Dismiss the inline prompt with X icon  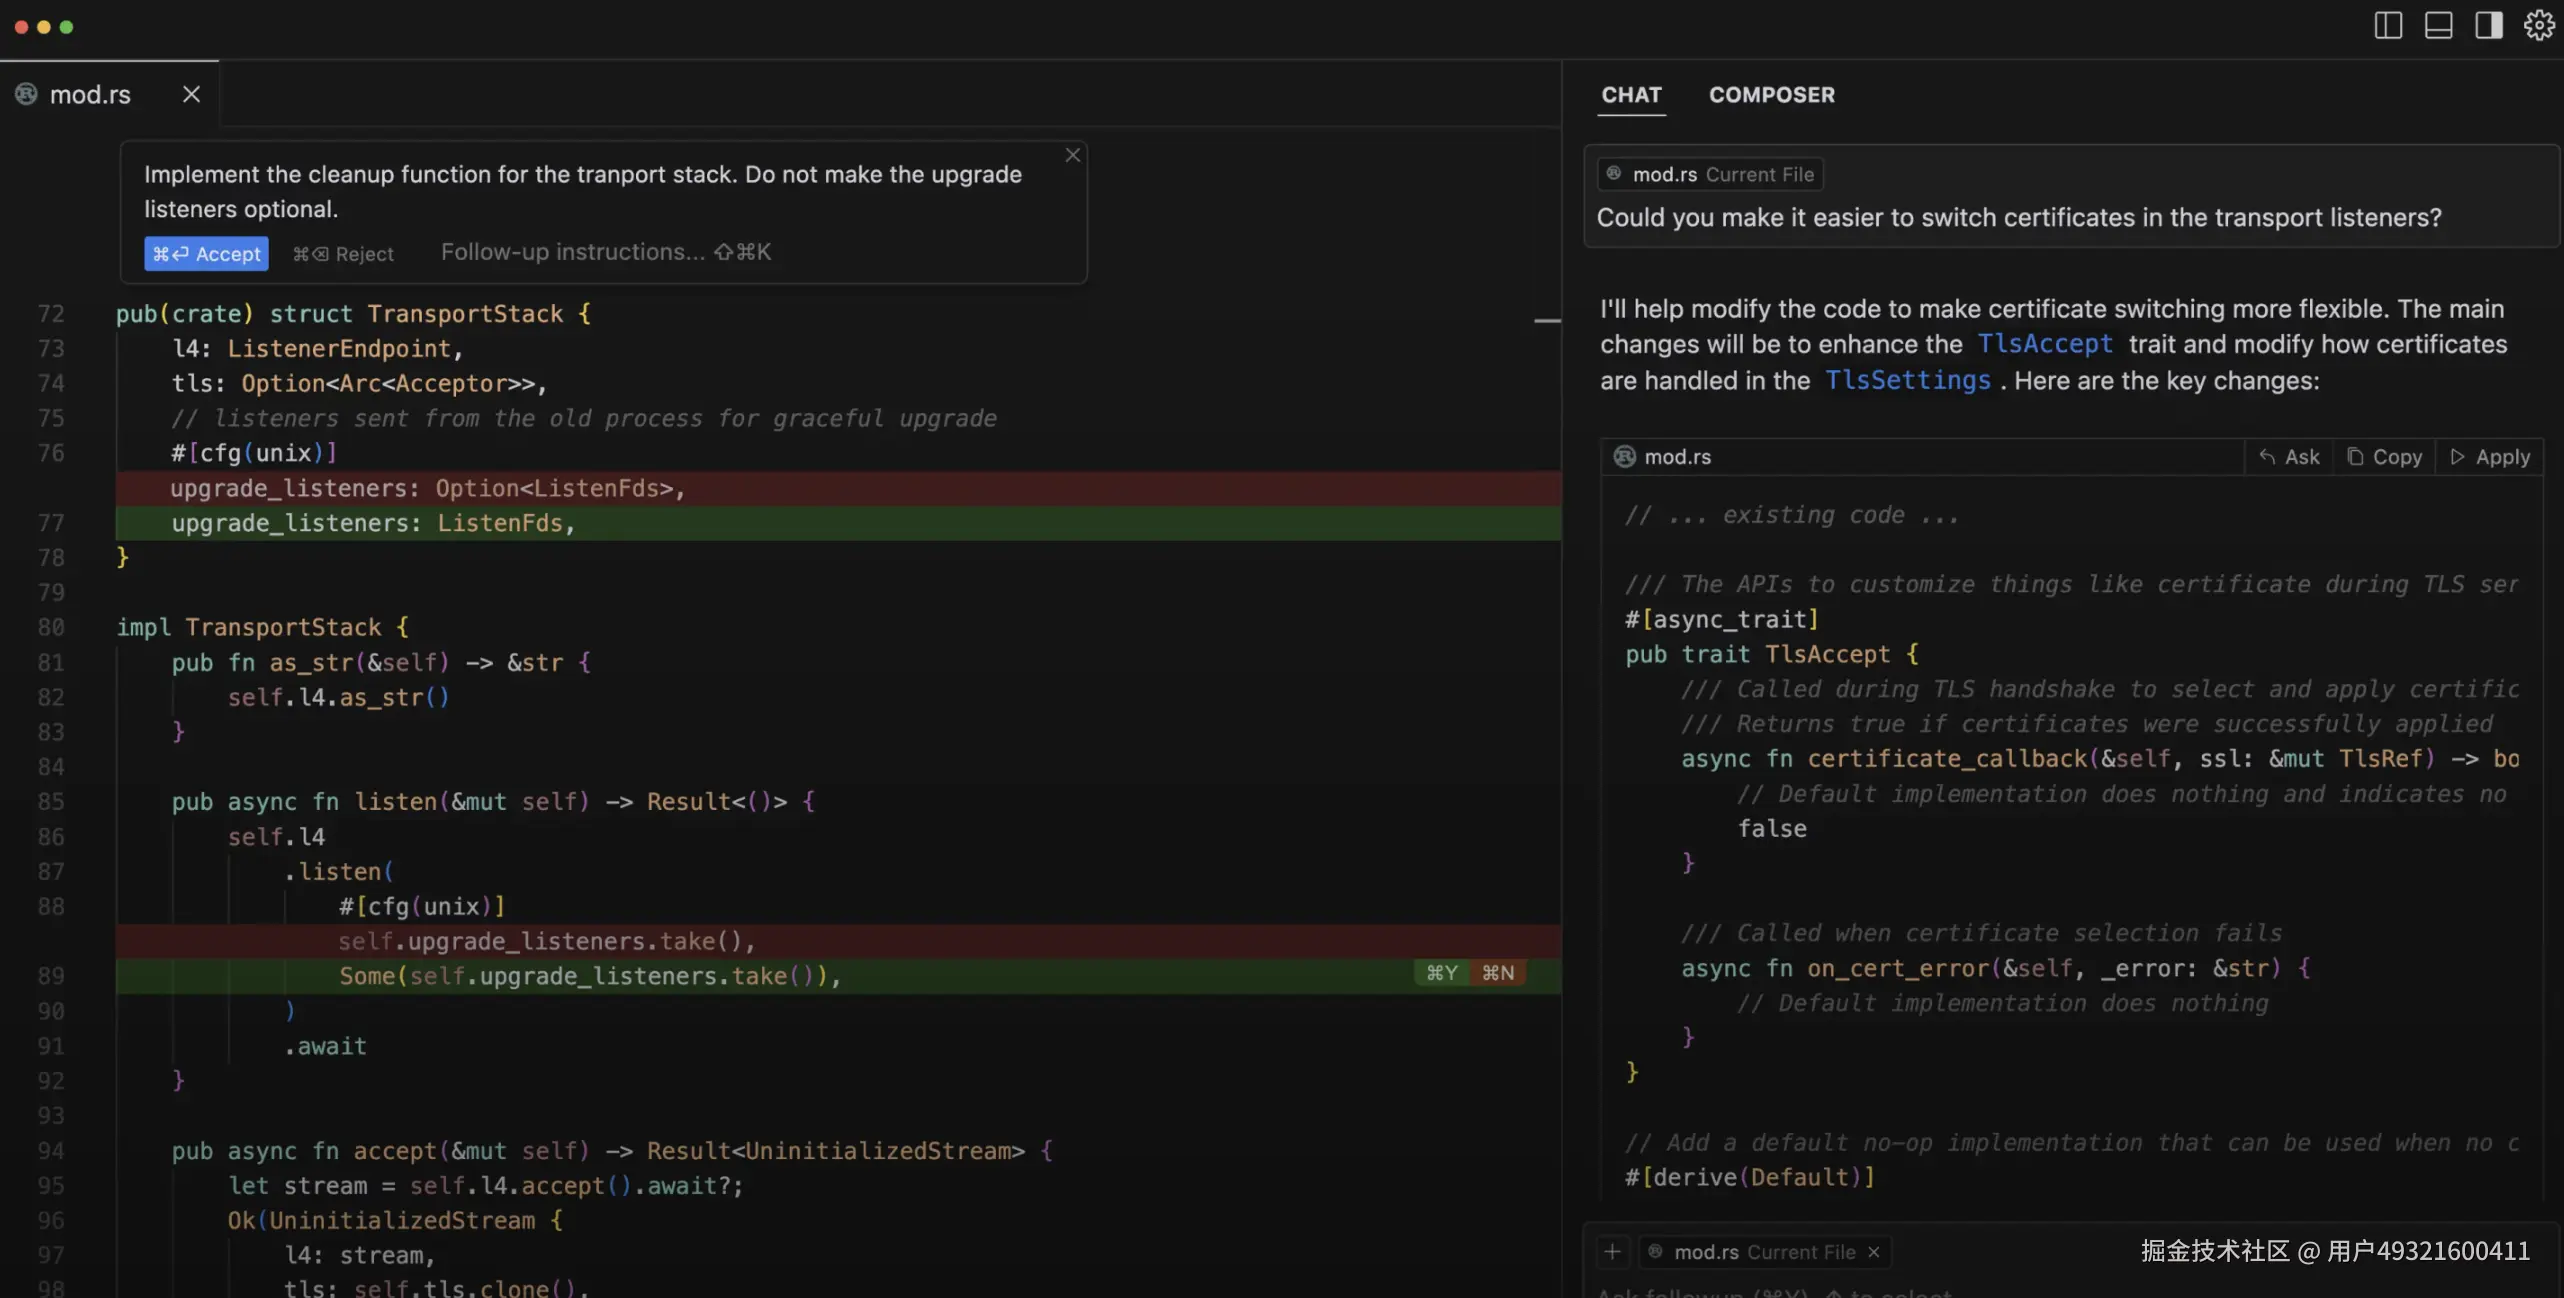[1072, 155]
